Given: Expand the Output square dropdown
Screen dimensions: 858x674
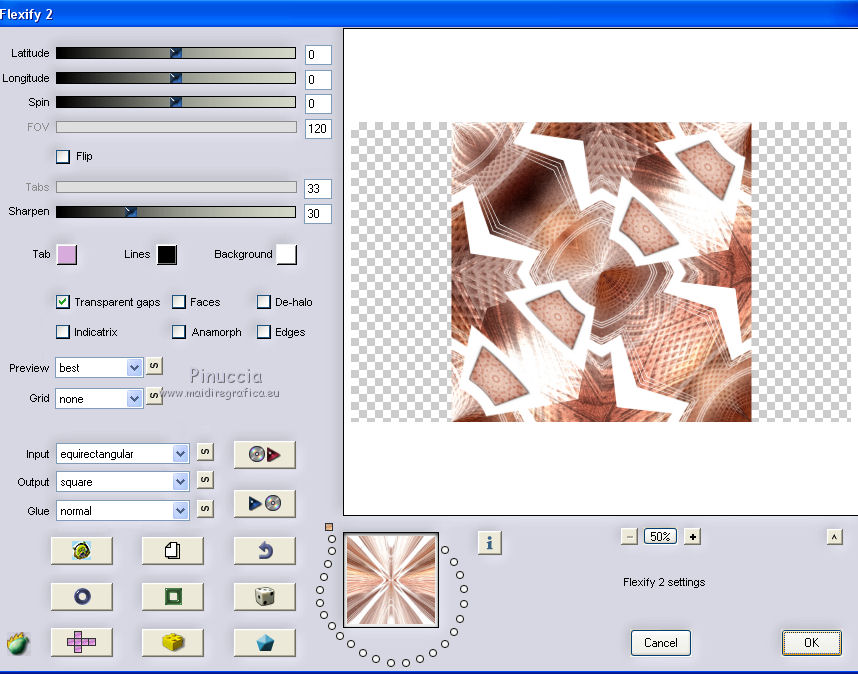Looking at the screenshot, I should [x=123, y=482].
